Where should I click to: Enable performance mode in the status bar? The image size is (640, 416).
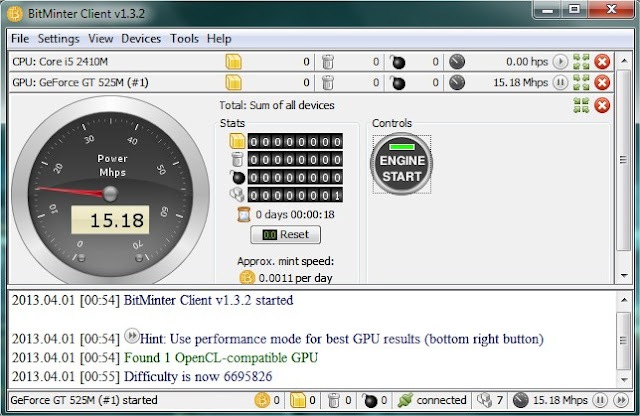(621, 400)
